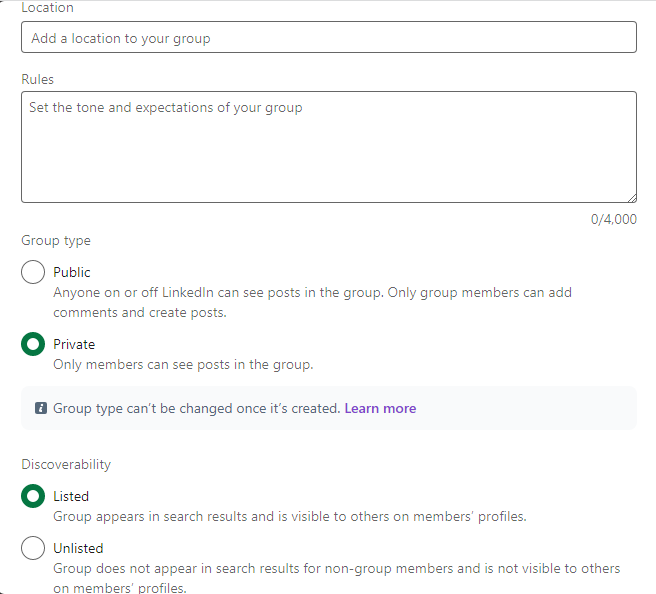Choose the Unlisted discoverability radio button
Screen dimensions: 656x594
(x=33, y=548)
